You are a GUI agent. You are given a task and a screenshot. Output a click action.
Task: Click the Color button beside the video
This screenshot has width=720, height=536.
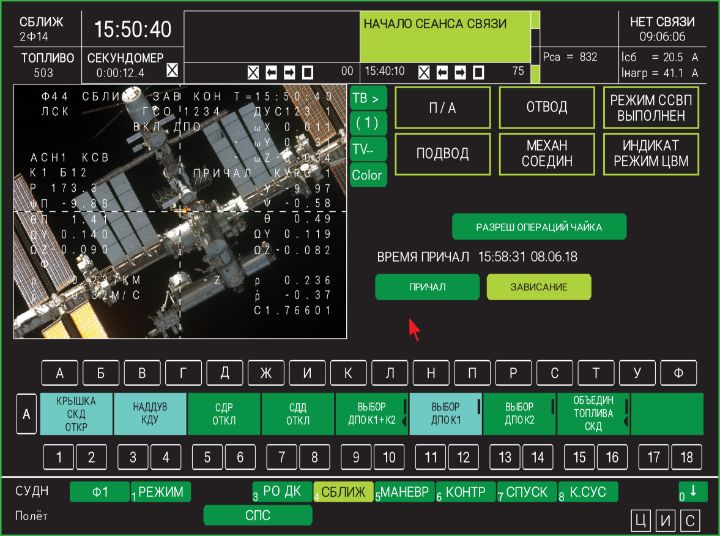coord(367,174)
